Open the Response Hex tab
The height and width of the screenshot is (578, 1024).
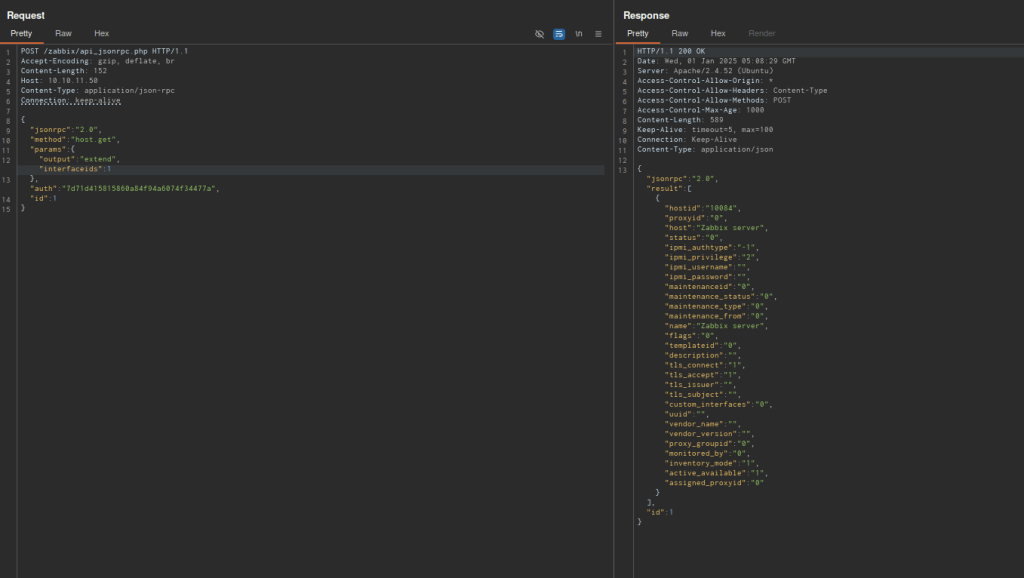(718, 33)
